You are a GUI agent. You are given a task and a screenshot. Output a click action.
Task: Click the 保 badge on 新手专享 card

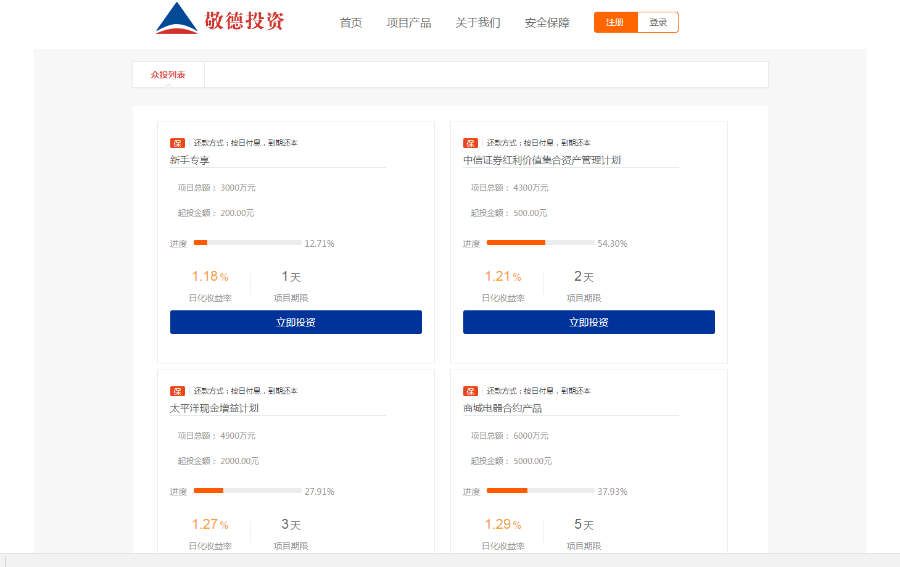coord(177,143)
